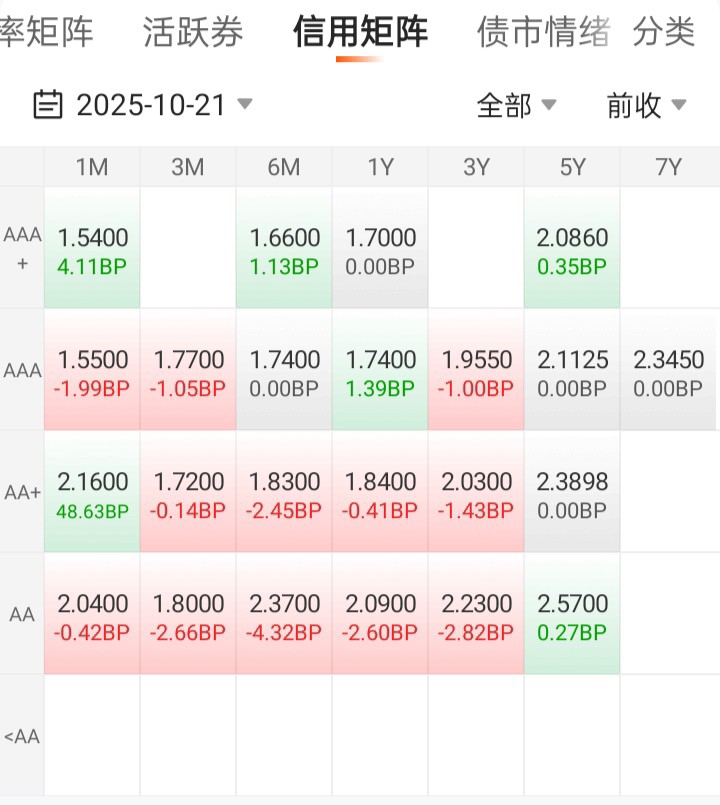Click the 1Y column header
720x805 pixels.
point(380,167)
